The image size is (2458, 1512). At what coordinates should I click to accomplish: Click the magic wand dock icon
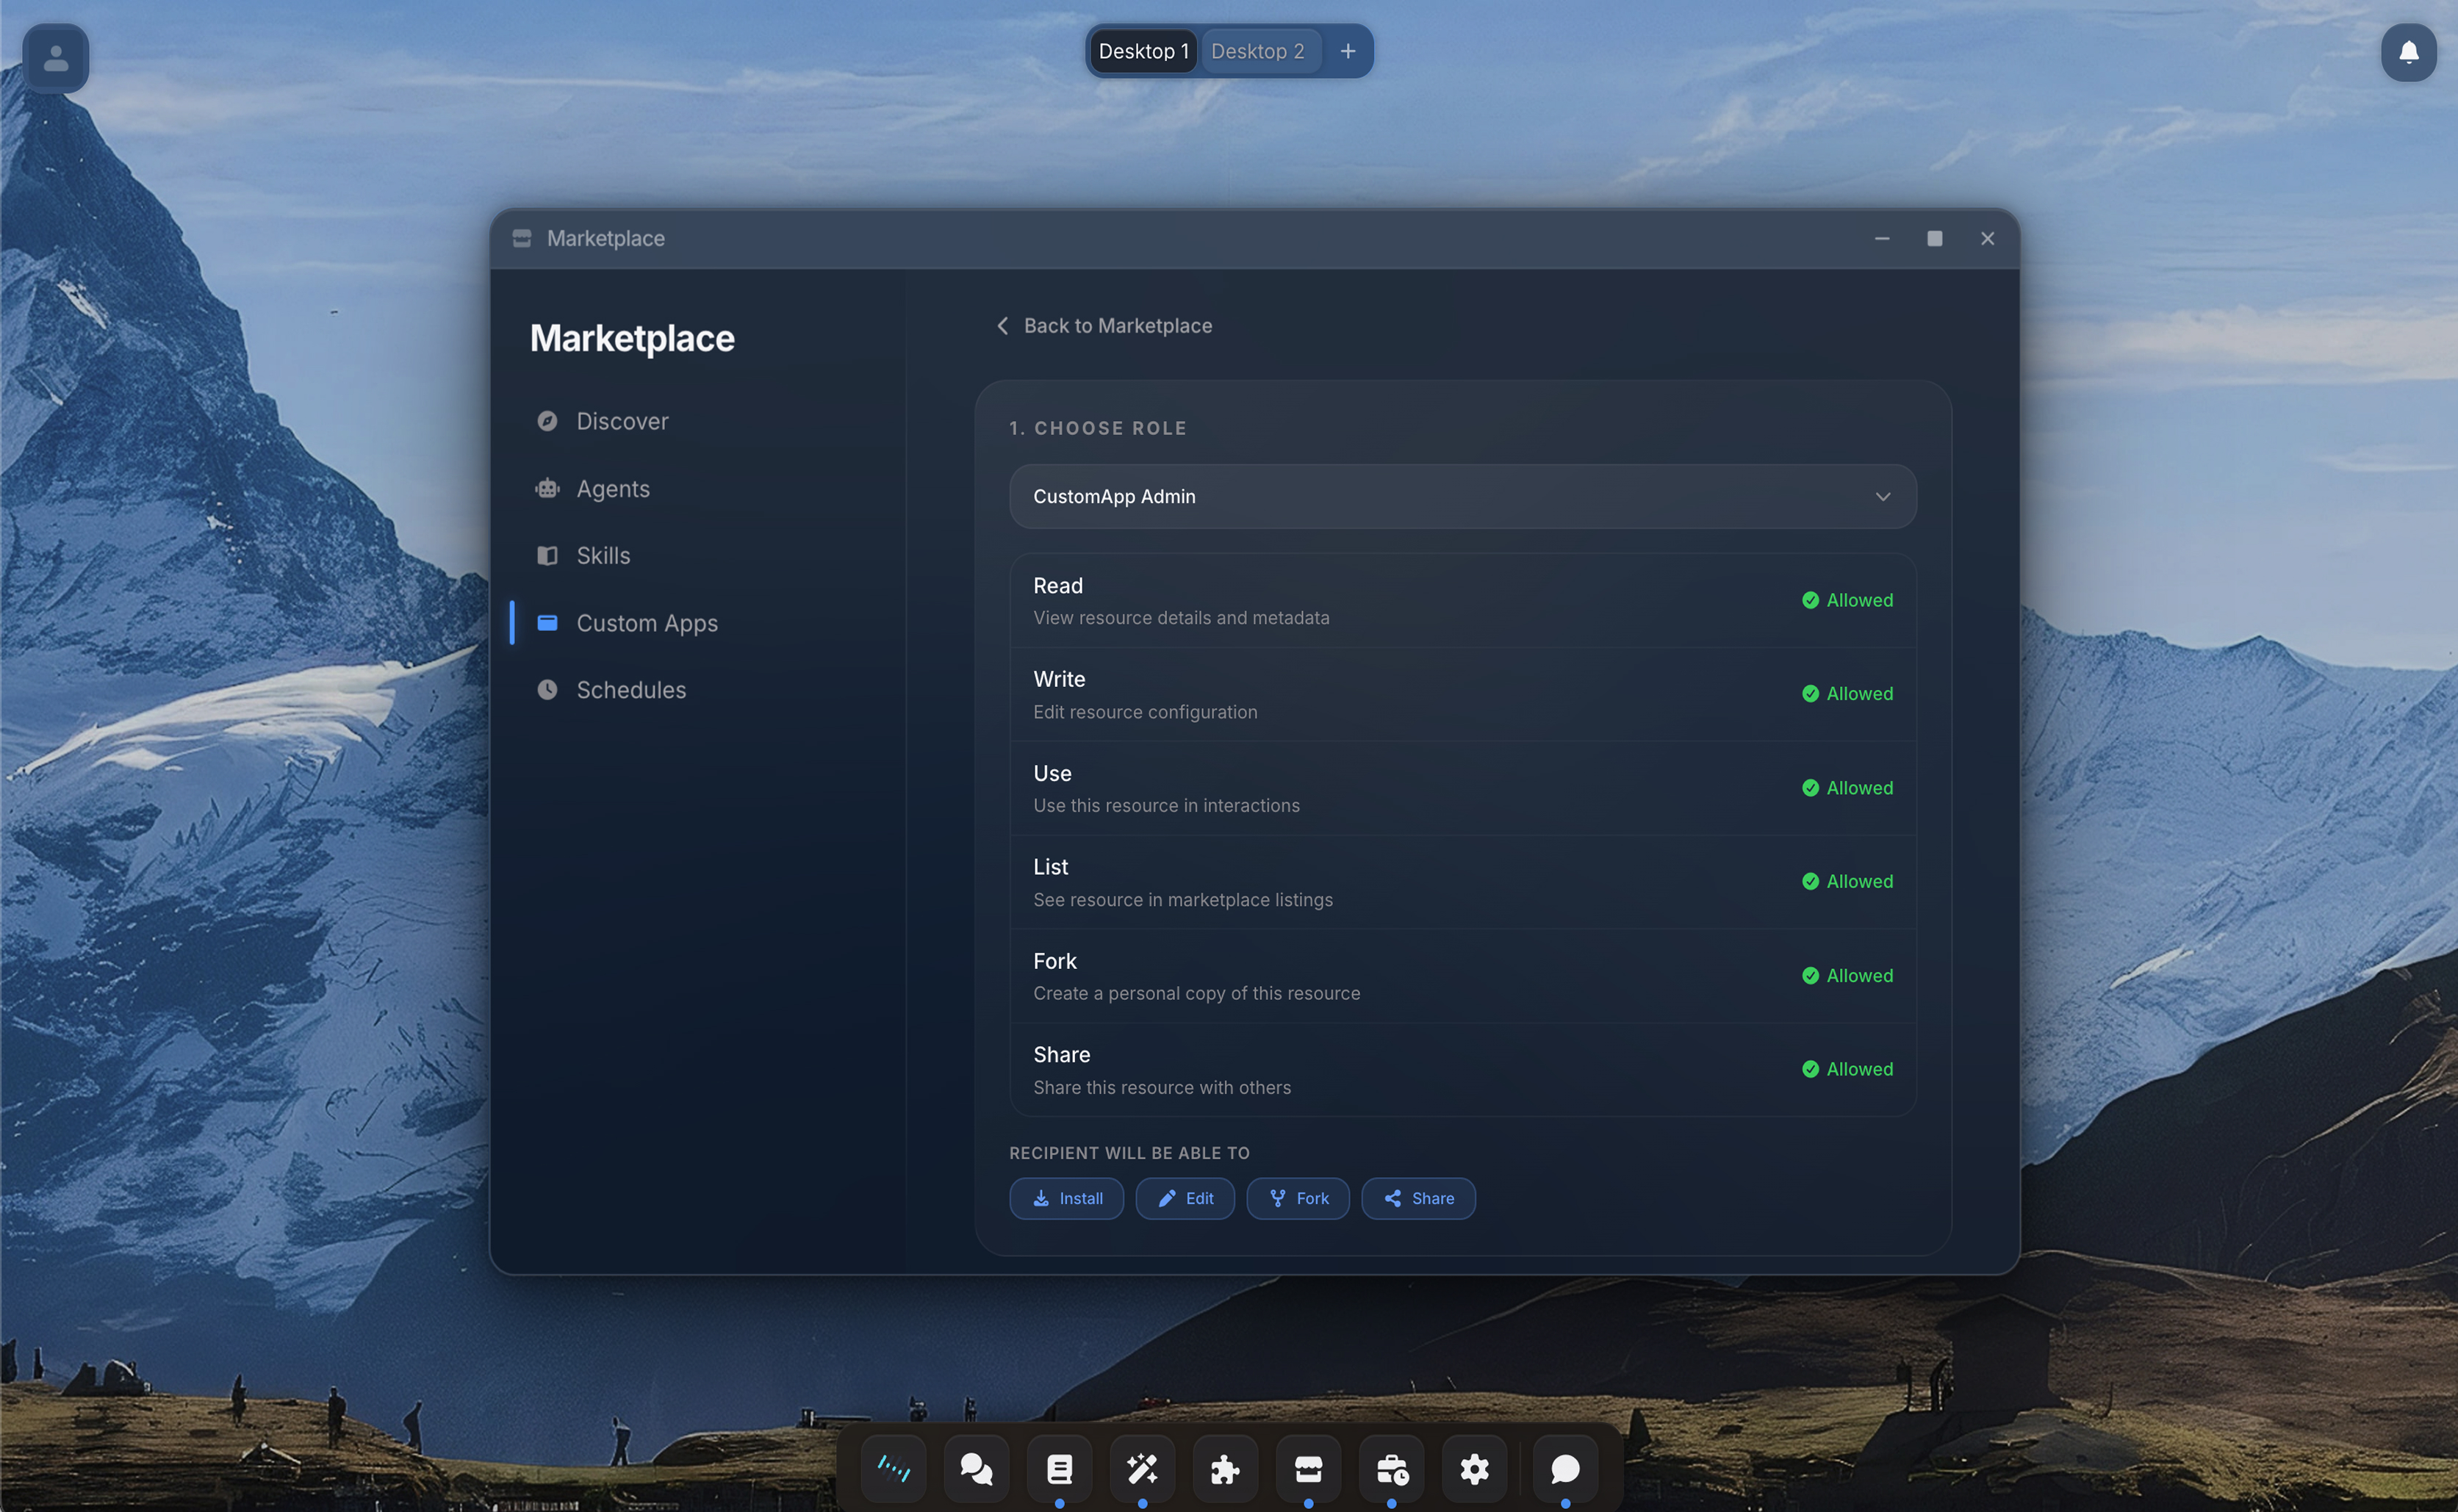click(x=1142, y=1468)
